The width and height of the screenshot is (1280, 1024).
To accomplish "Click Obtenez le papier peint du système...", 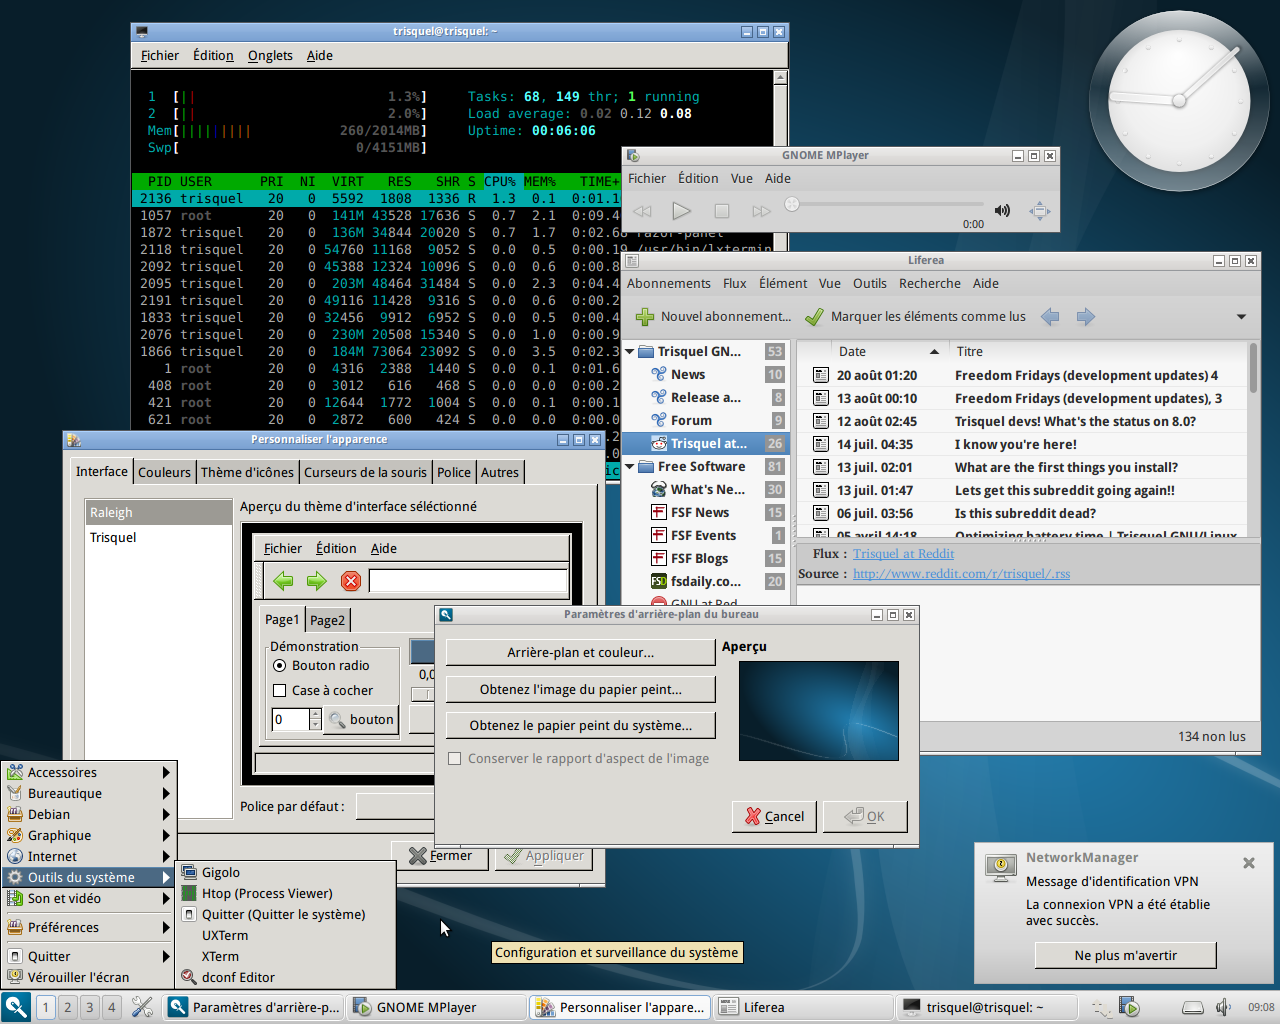I will coord(580,725).
